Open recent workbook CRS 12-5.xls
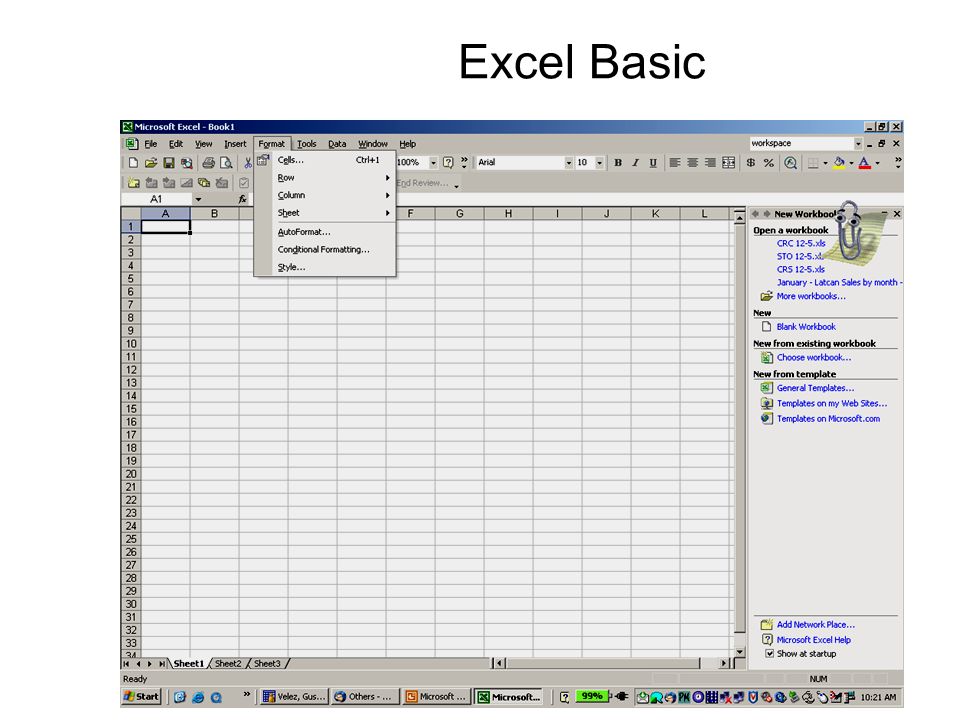The width and height of the screenshot is (960, 720). tap(801, 269)
